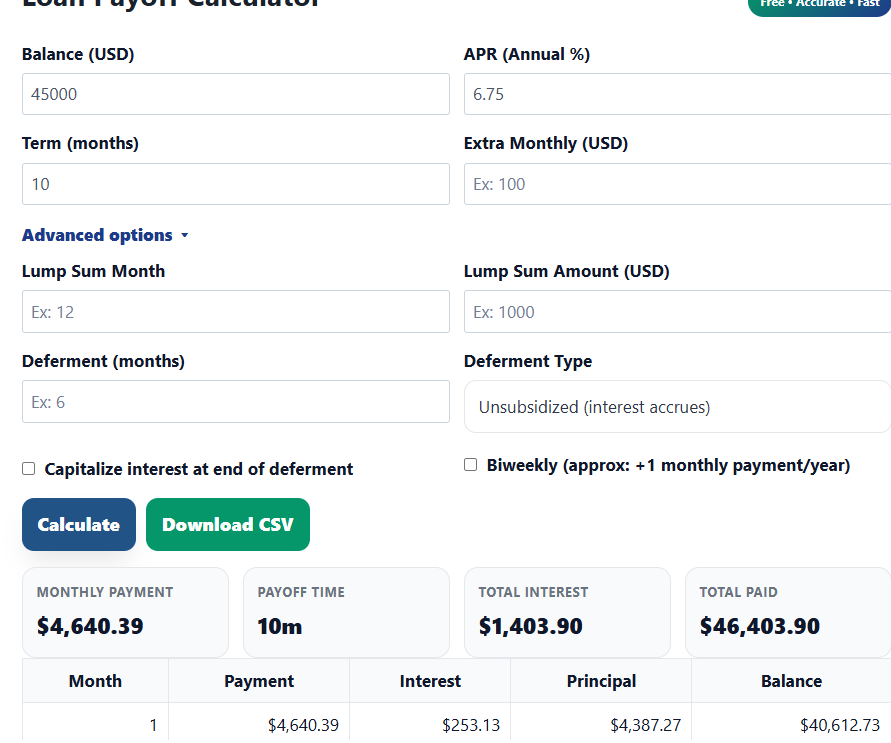
Task: Select the Unsubsidized interest accrues option
Action: click(676, 407)
